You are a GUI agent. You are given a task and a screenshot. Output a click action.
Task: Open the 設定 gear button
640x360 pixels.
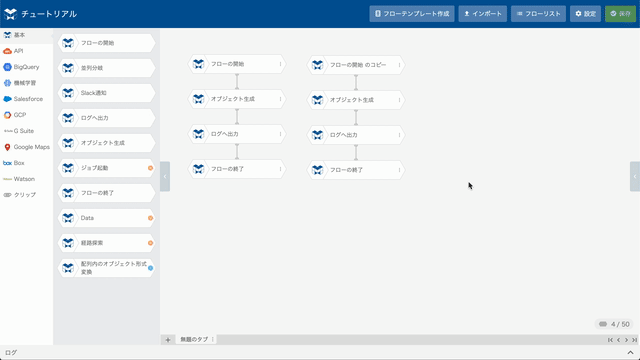tap(585, 14)
